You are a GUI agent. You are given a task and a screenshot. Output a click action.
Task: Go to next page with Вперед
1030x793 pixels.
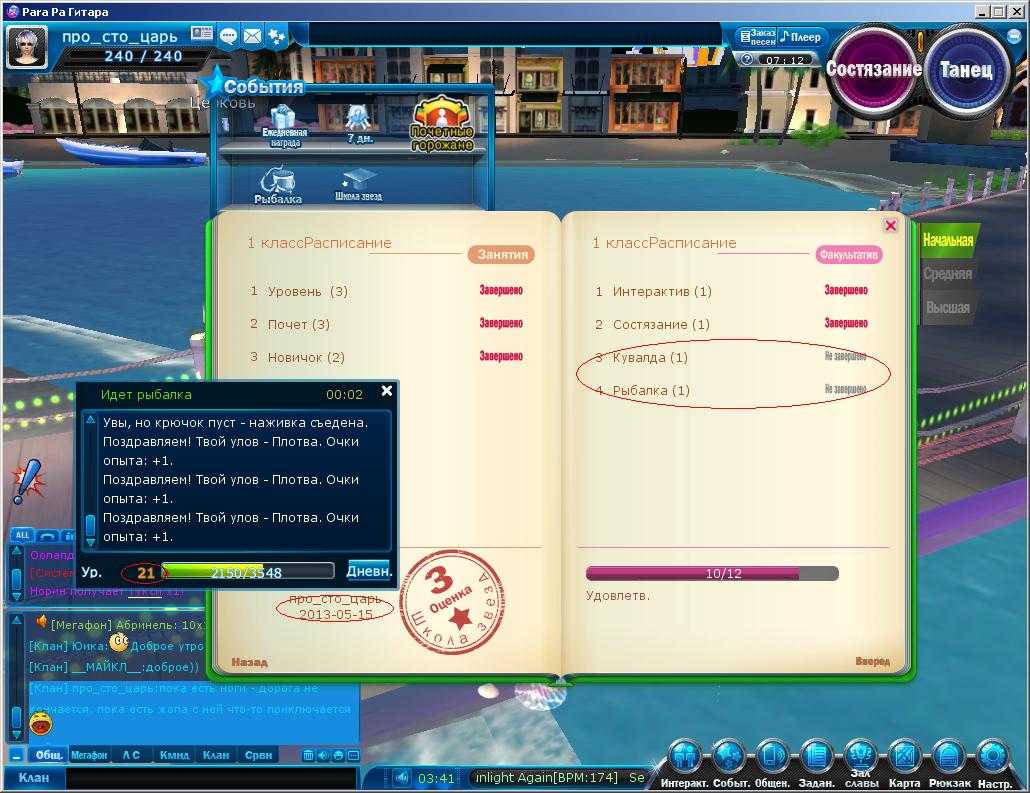872,661
